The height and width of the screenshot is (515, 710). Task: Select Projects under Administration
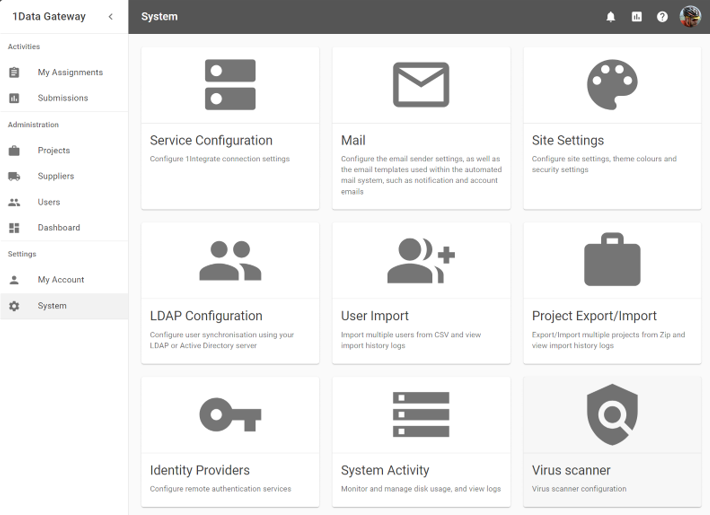tap(54, 151)
